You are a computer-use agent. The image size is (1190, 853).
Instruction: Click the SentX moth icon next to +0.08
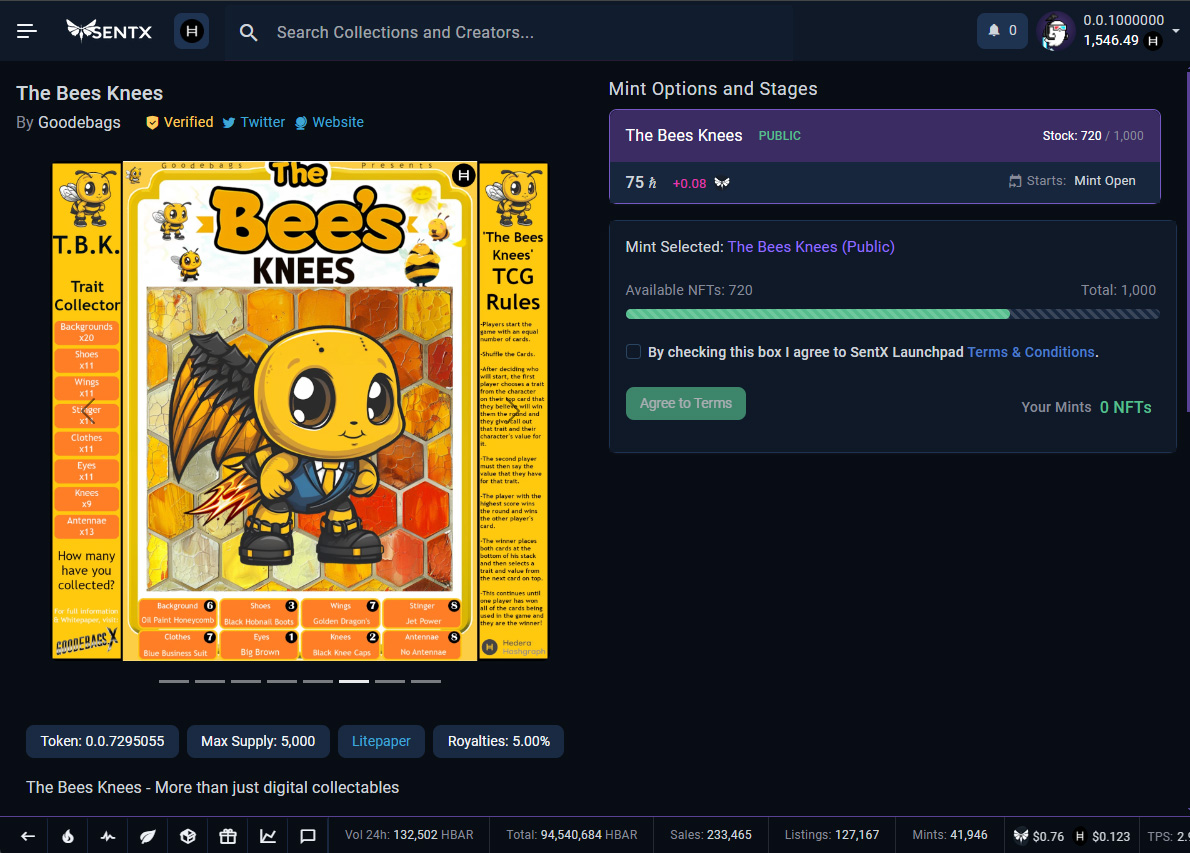[x=722, y=183]
